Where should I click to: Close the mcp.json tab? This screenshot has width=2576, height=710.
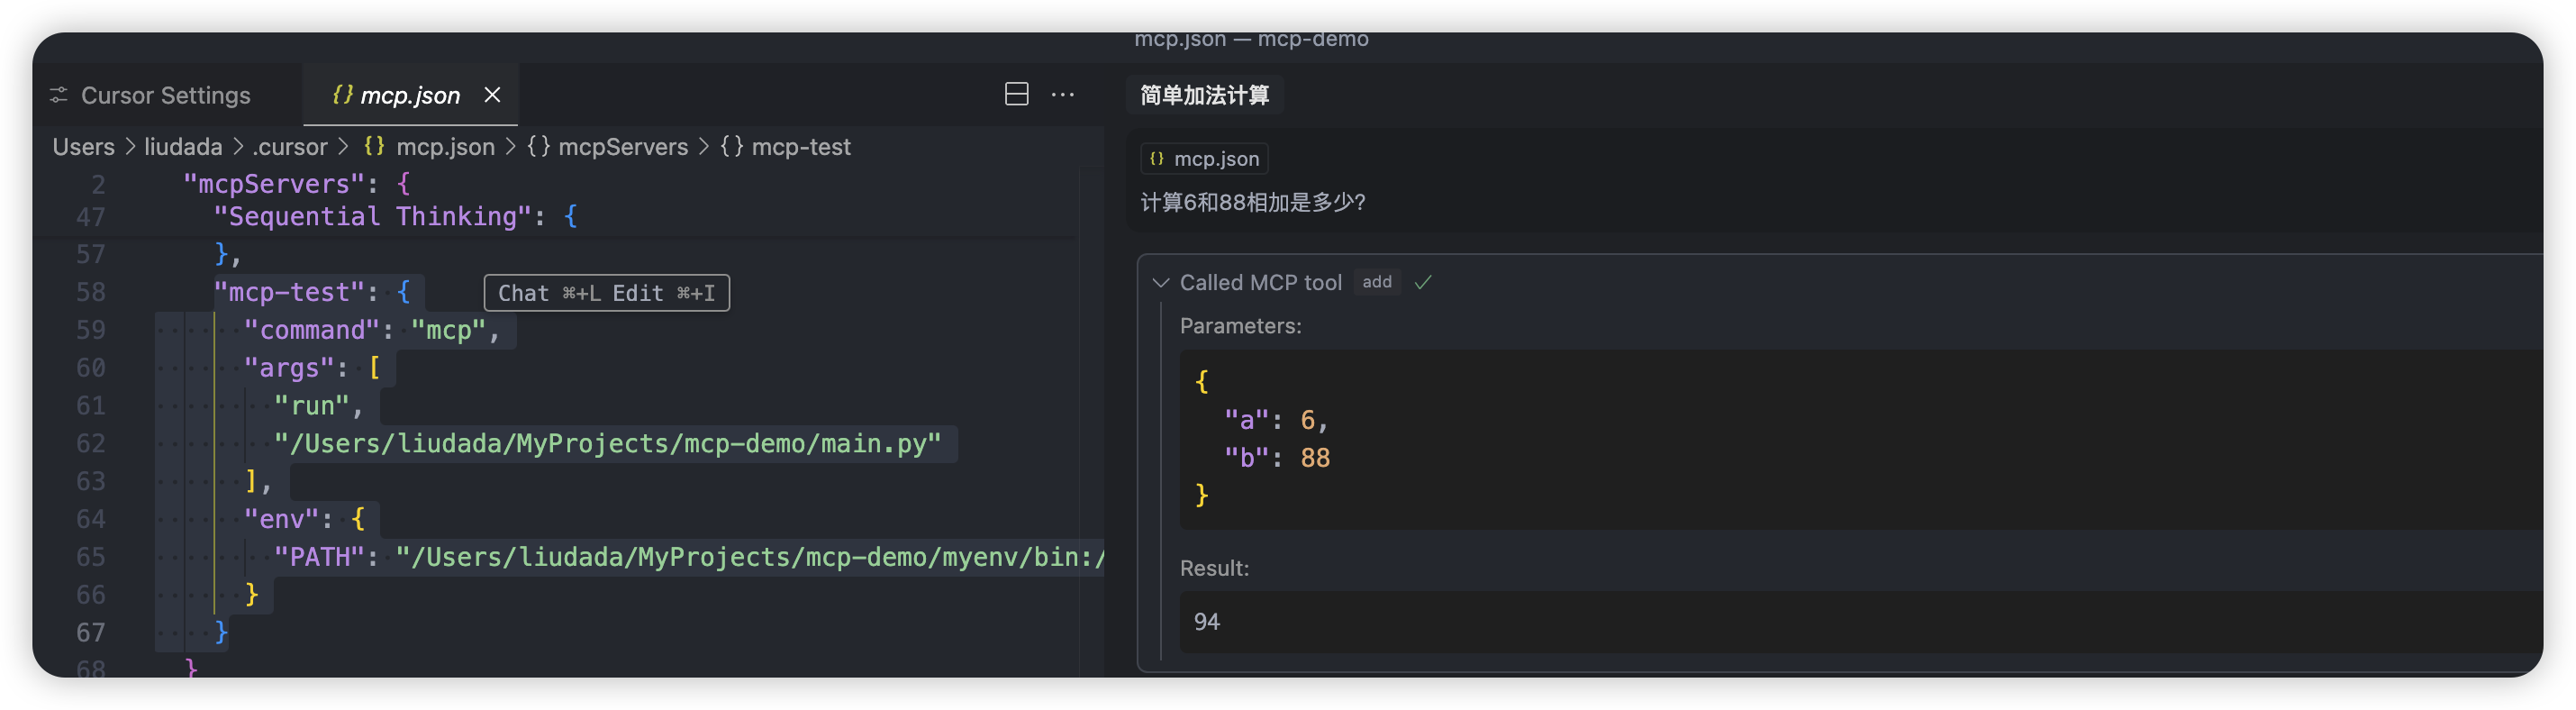click(x=492, y=95)
